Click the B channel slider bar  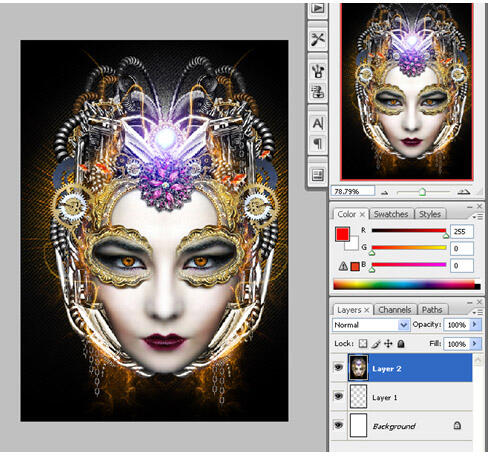click(x=409, y=264)
